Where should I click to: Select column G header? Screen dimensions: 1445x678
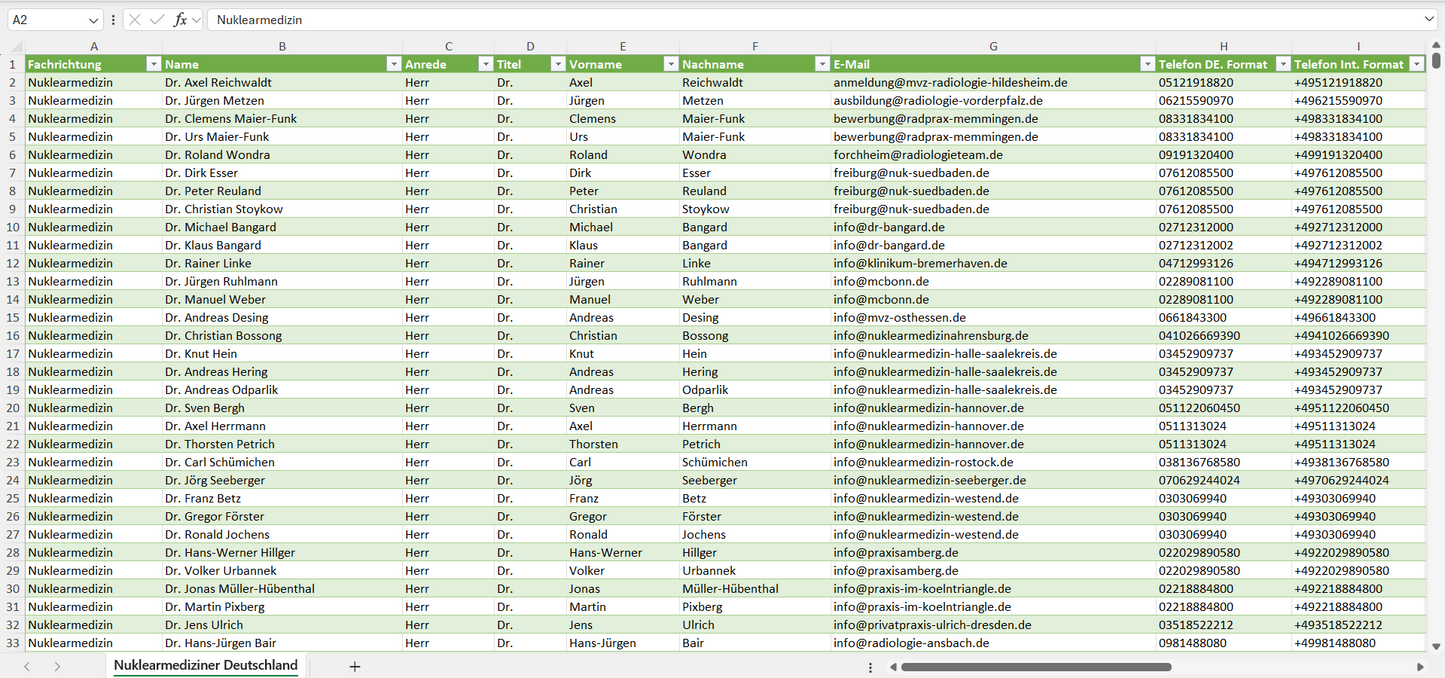click(x=992, y=46)
